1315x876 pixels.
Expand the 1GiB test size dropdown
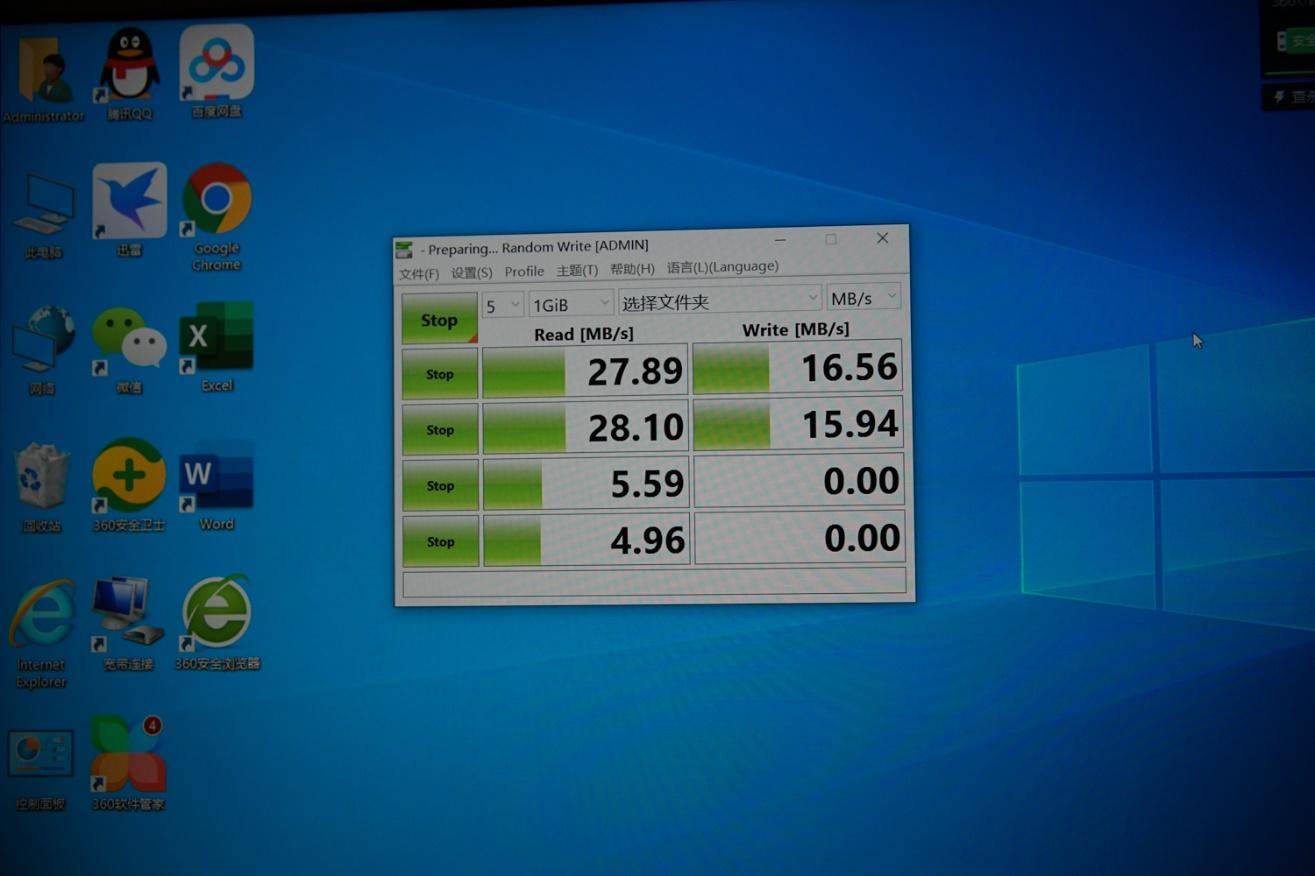[571, 303]
